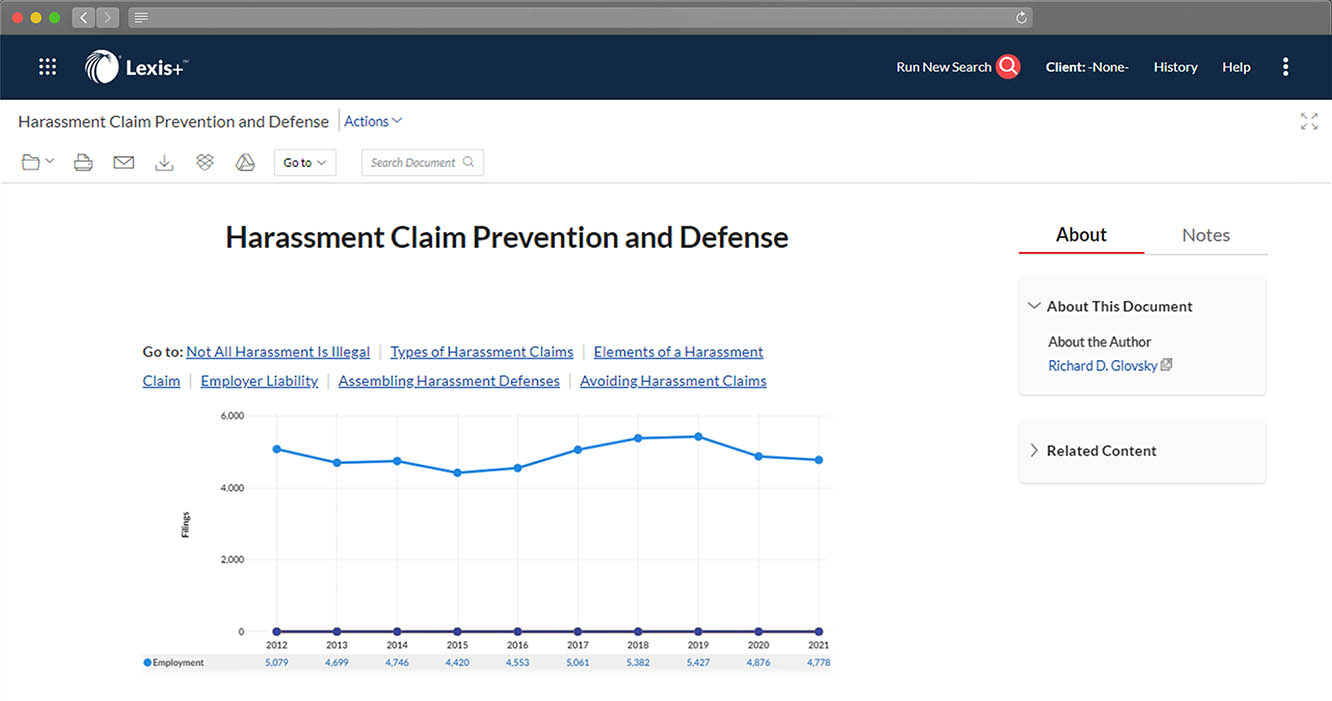
Task: Open the Go to dropdown
Action: coord(304,163)
